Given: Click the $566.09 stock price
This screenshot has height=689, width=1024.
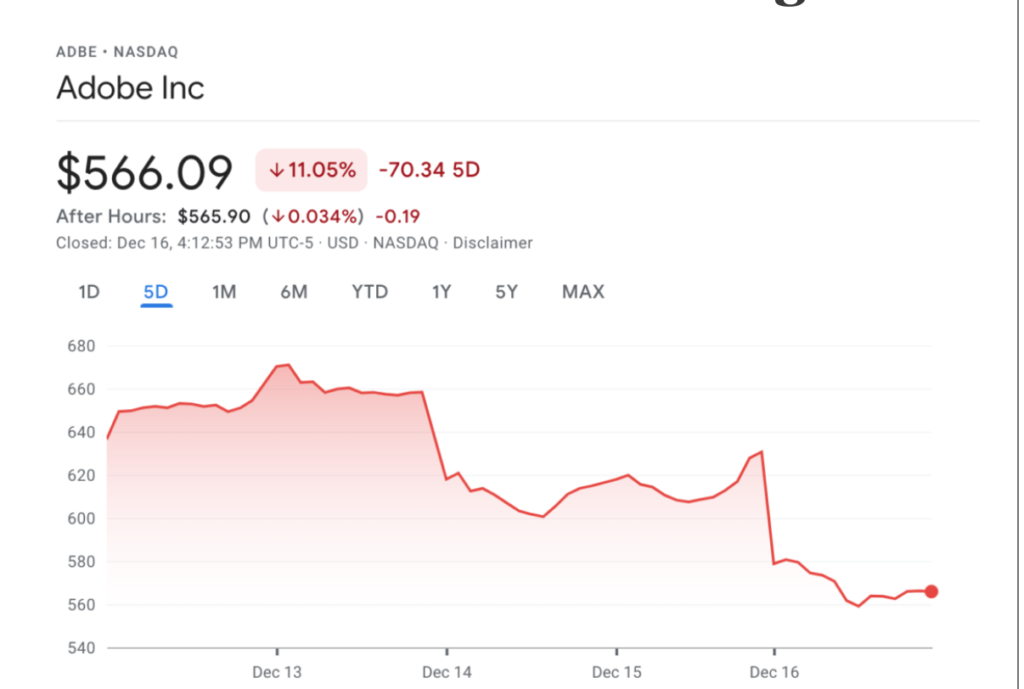Looking at the screenshot, I should tap(145, 172).
